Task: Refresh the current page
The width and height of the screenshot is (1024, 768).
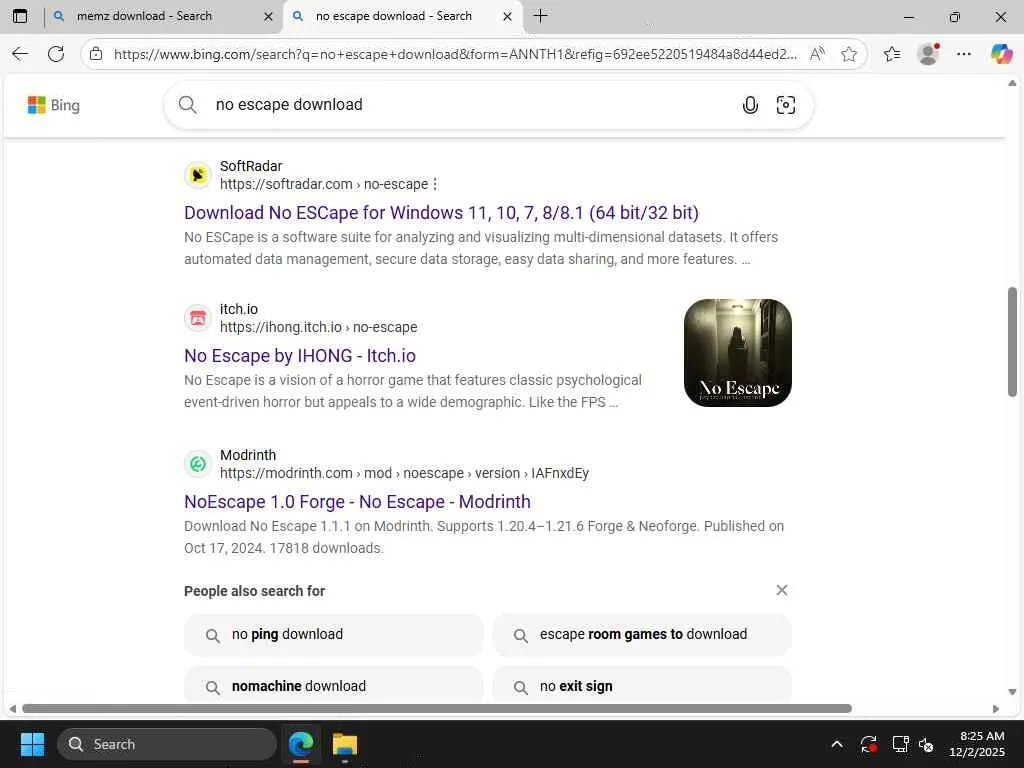Action: 56,54
